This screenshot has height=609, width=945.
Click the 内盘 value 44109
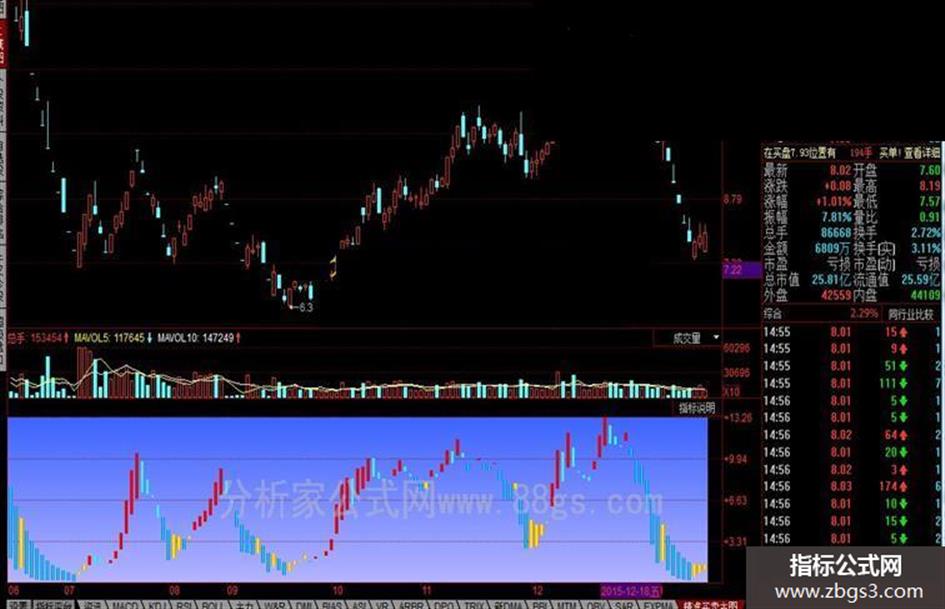pyautogui.click(x=925, y=295)
